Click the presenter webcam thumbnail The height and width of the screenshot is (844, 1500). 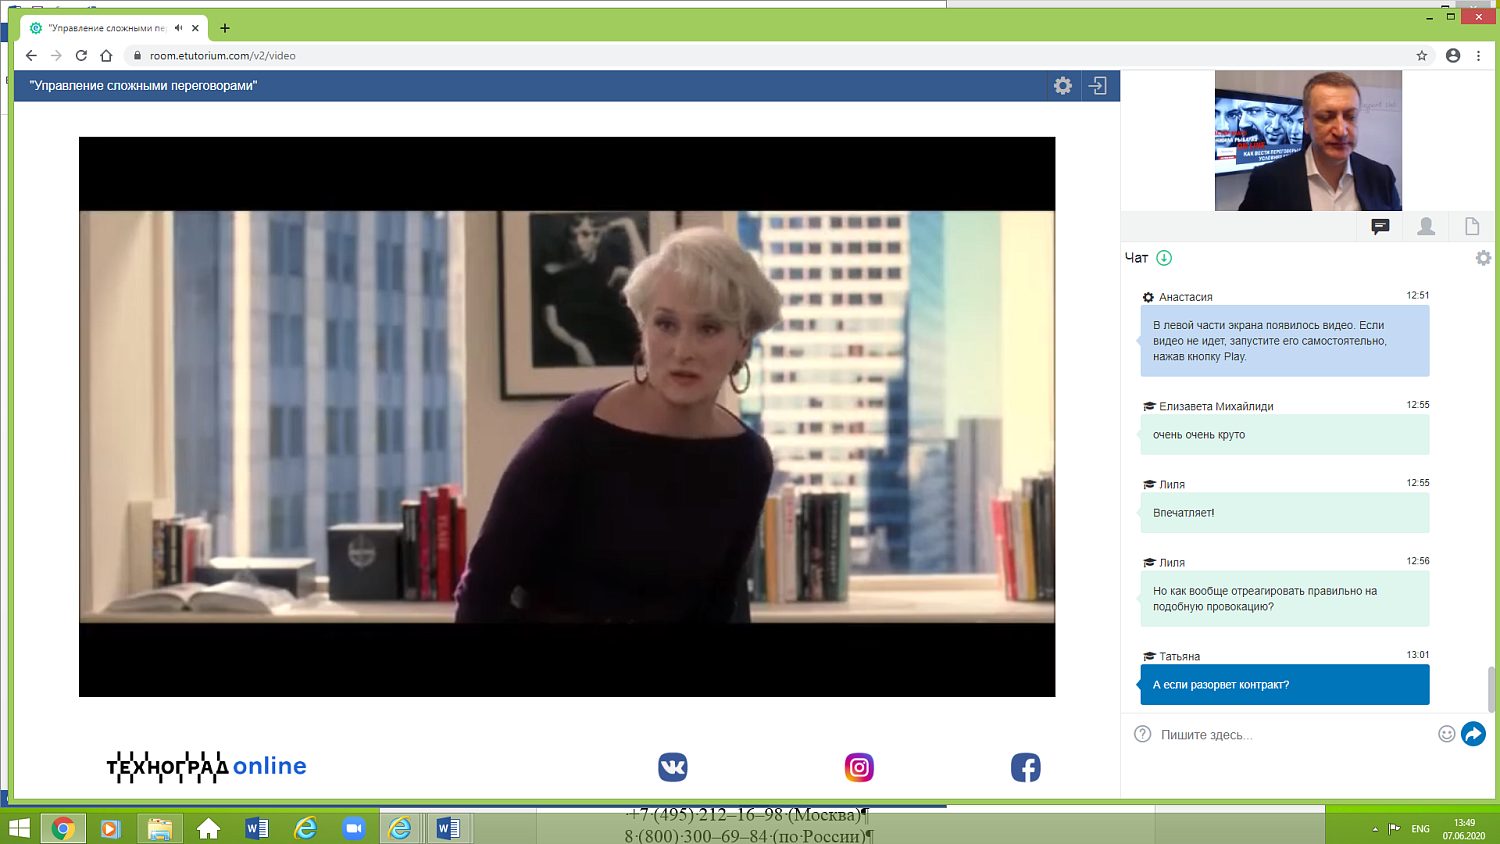click(1308, 140)
